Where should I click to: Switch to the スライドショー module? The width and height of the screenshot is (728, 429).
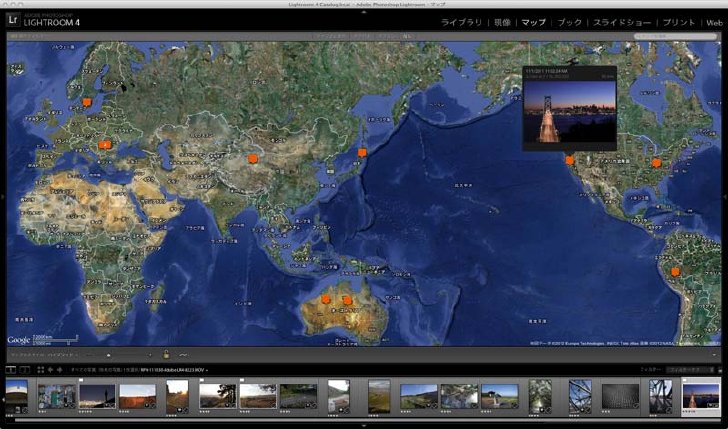pyautogui.click(x=622, y=23)
